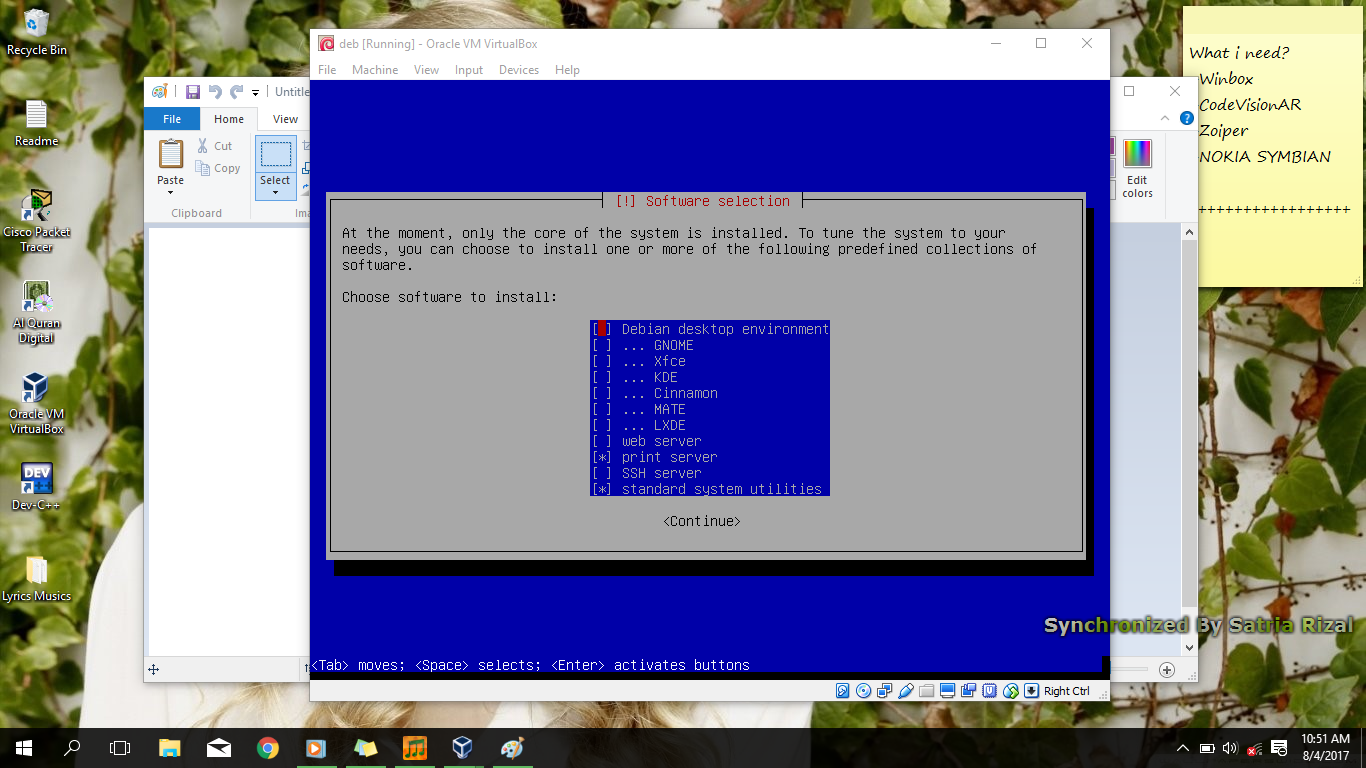The image size is (1366, 768).
Task: Uncheck the print server option
Action: [x=602, y=457]
